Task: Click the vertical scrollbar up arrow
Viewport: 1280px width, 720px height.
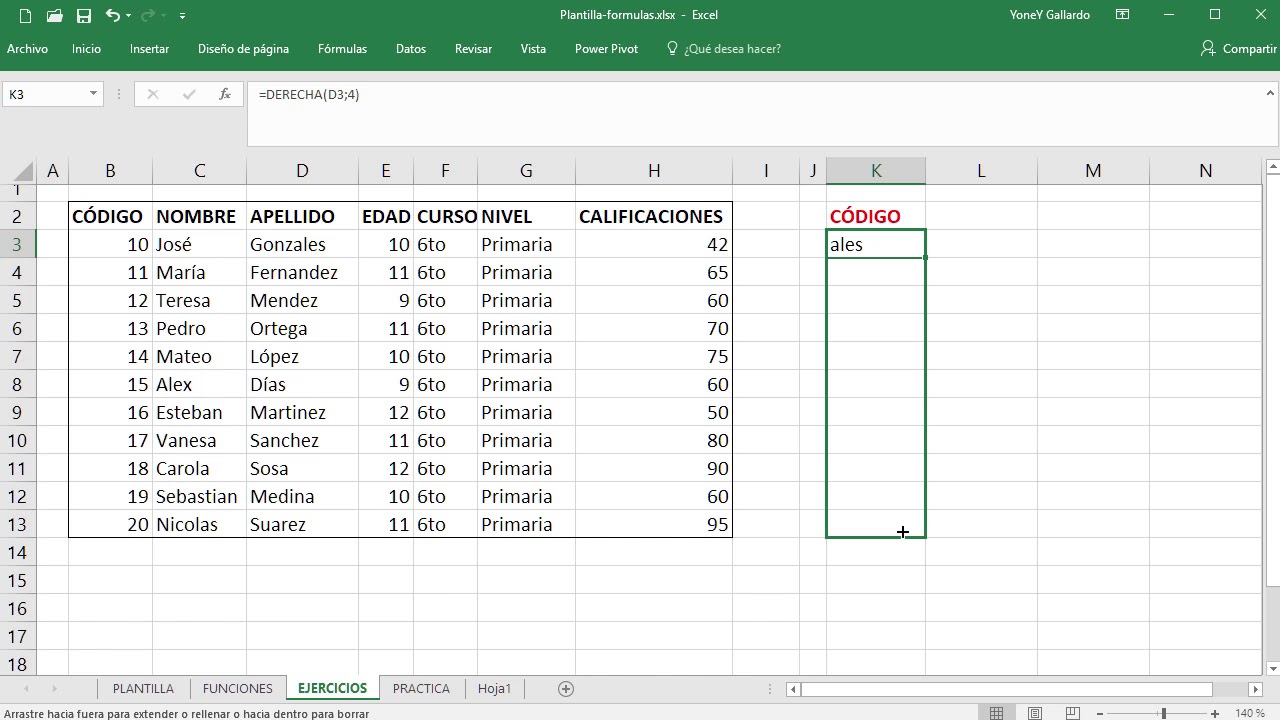Action: click(1272, 166)
